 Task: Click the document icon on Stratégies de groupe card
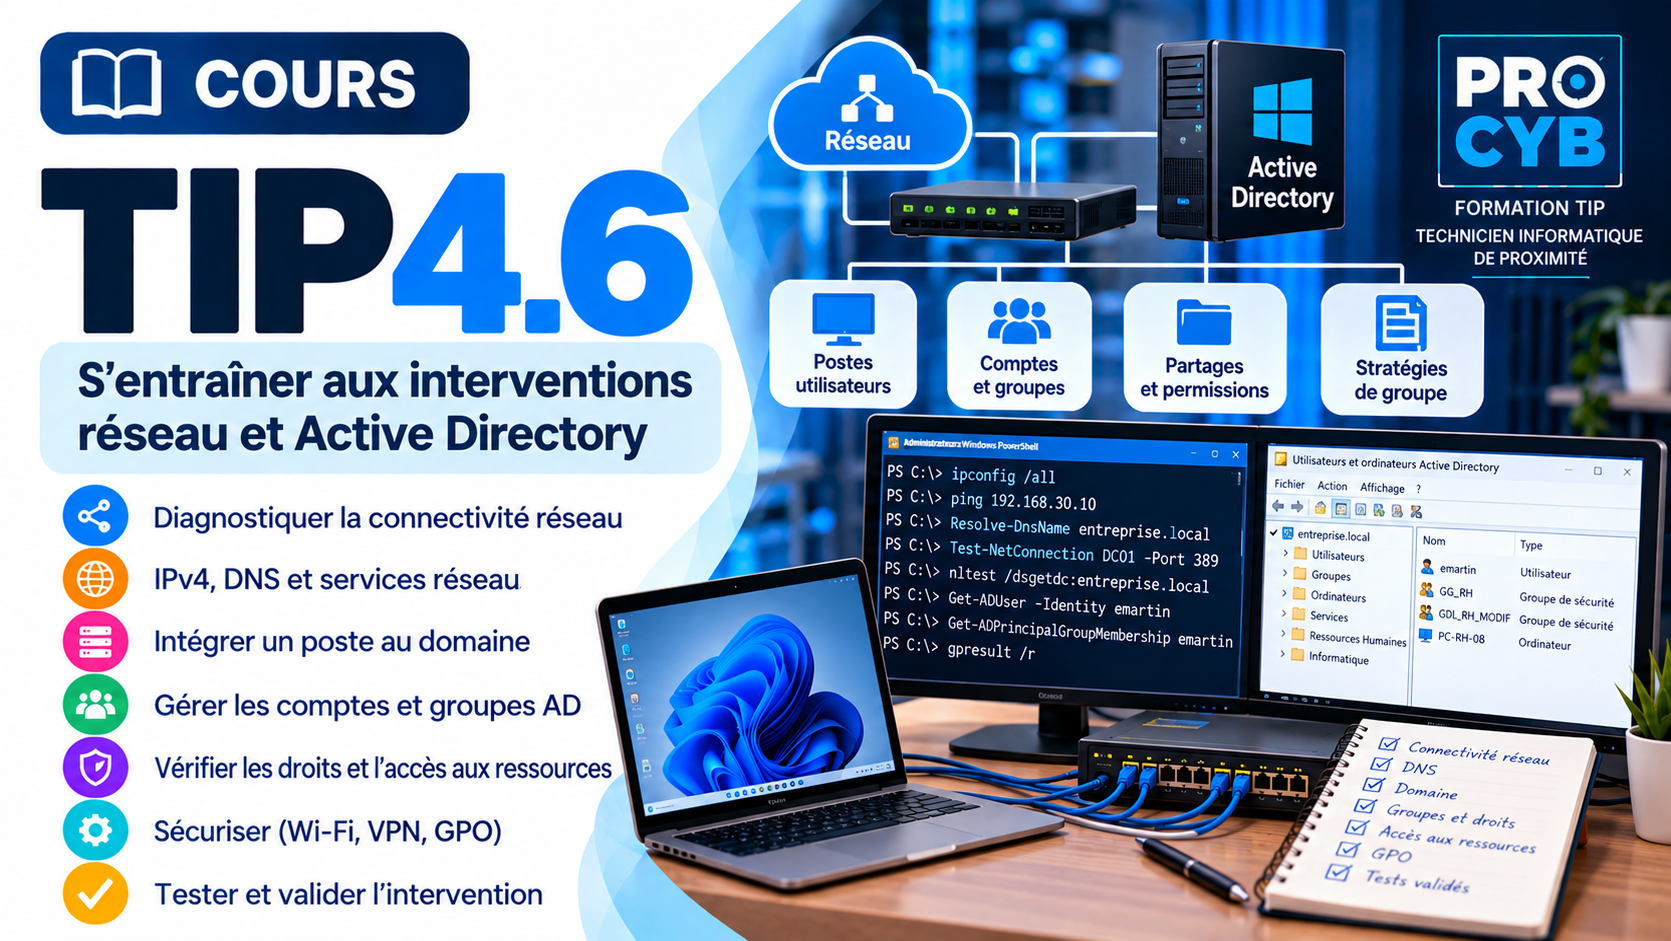[x=1400, y=324]
